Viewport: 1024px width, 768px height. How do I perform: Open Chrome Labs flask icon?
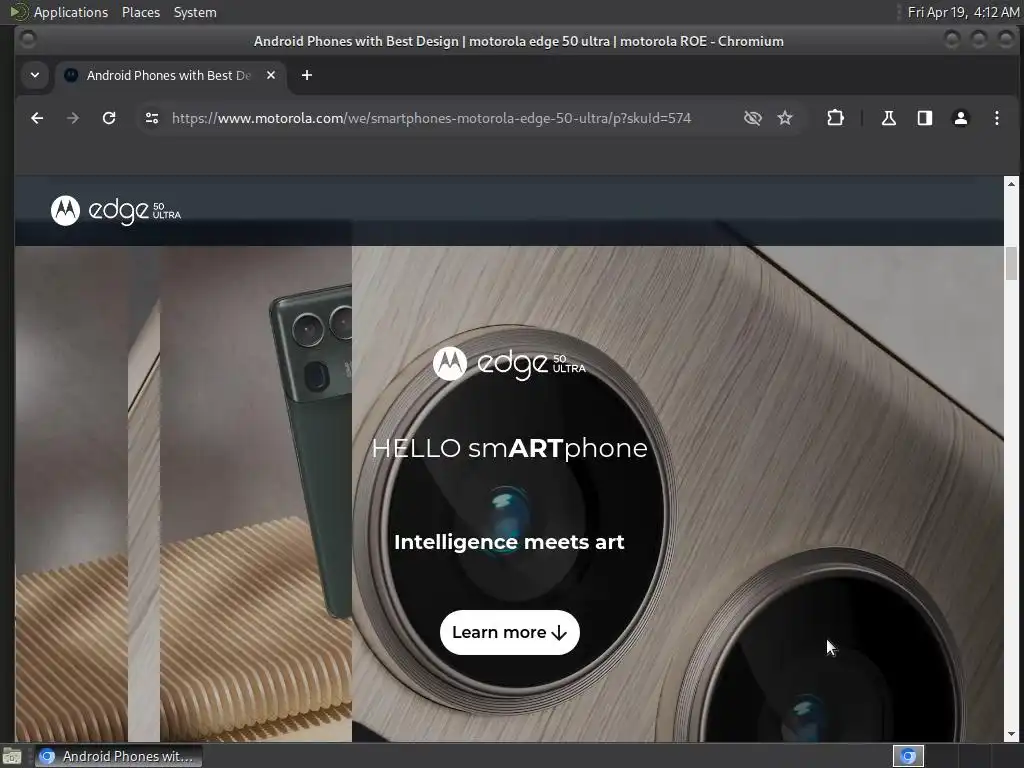(889, 118)
